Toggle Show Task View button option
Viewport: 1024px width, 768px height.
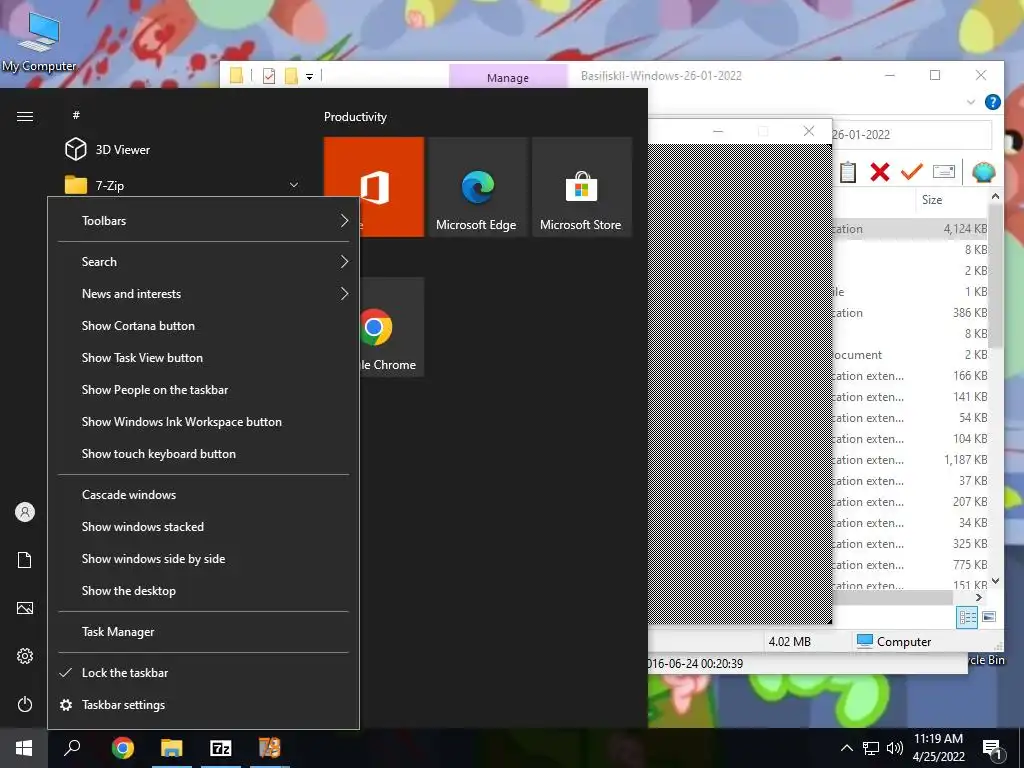(204, 358)
